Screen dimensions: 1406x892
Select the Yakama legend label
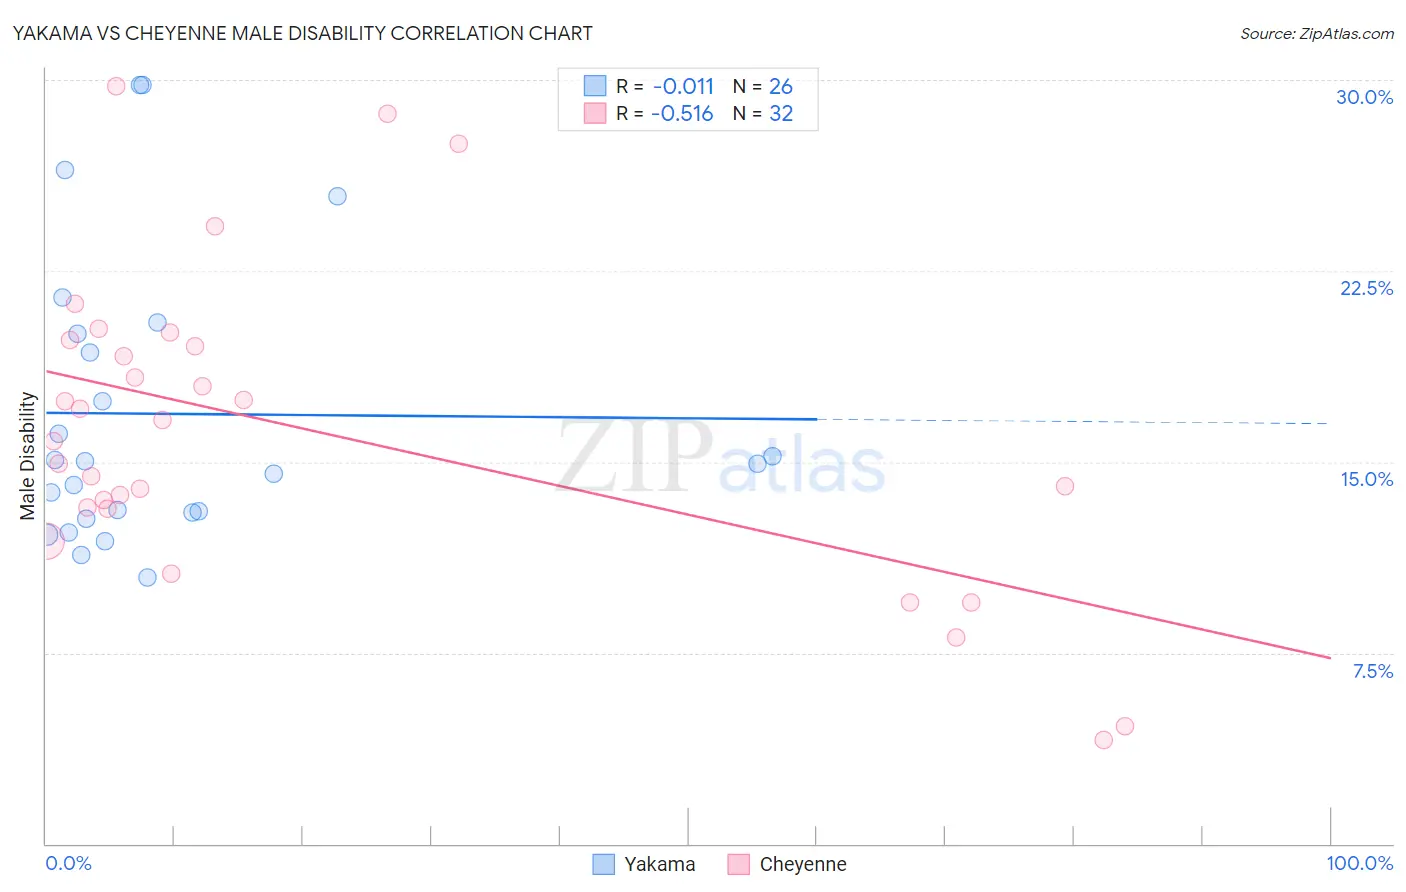pos(659,864)
